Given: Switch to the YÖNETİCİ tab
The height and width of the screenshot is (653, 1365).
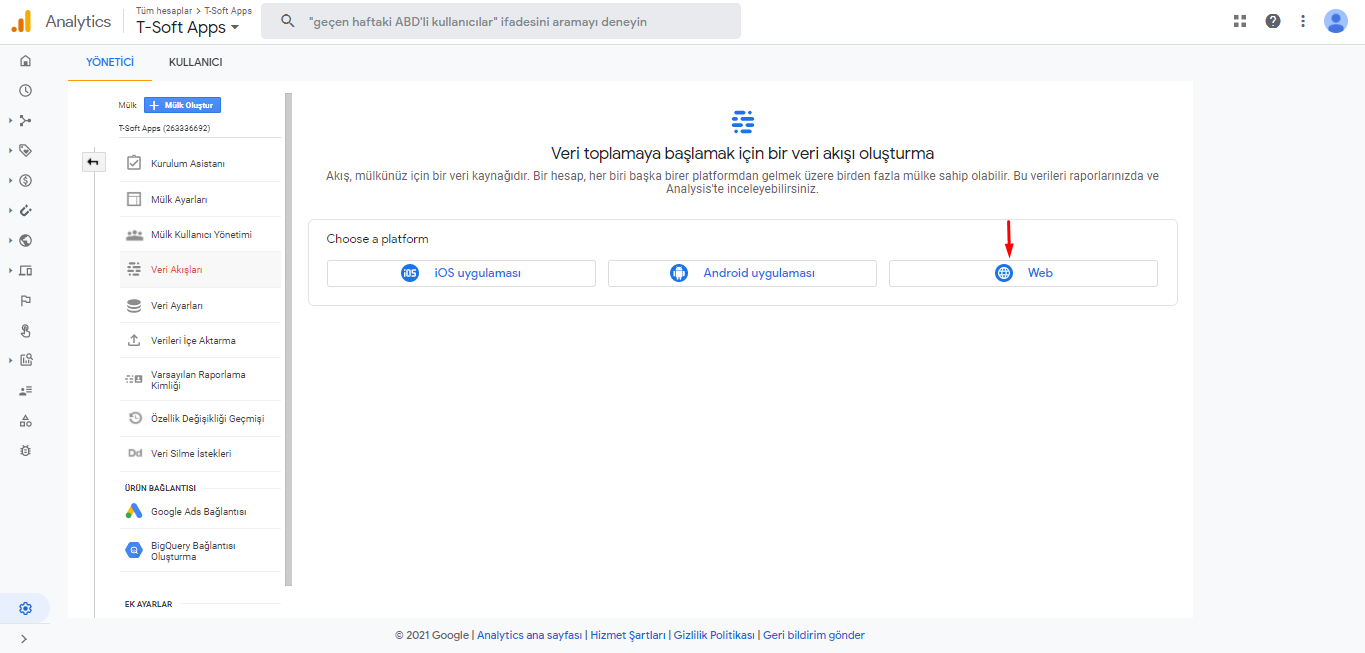Looking at the screenshot, I should (110, 62).
